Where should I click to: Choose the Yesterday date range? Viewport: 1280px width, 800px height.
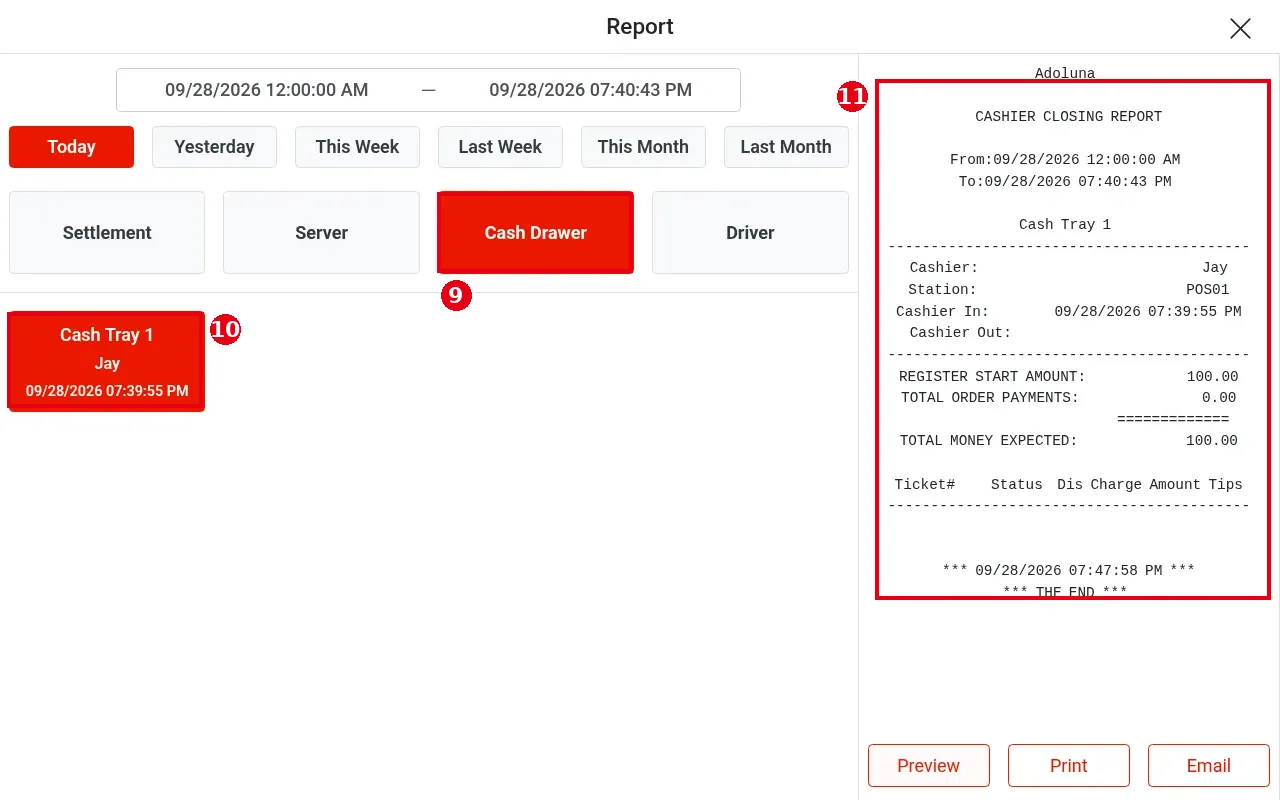214,147
